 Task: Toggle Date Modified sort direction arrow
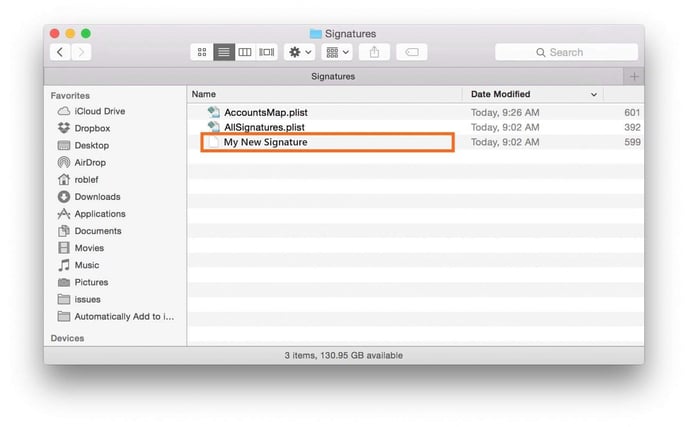click(594, 94)
